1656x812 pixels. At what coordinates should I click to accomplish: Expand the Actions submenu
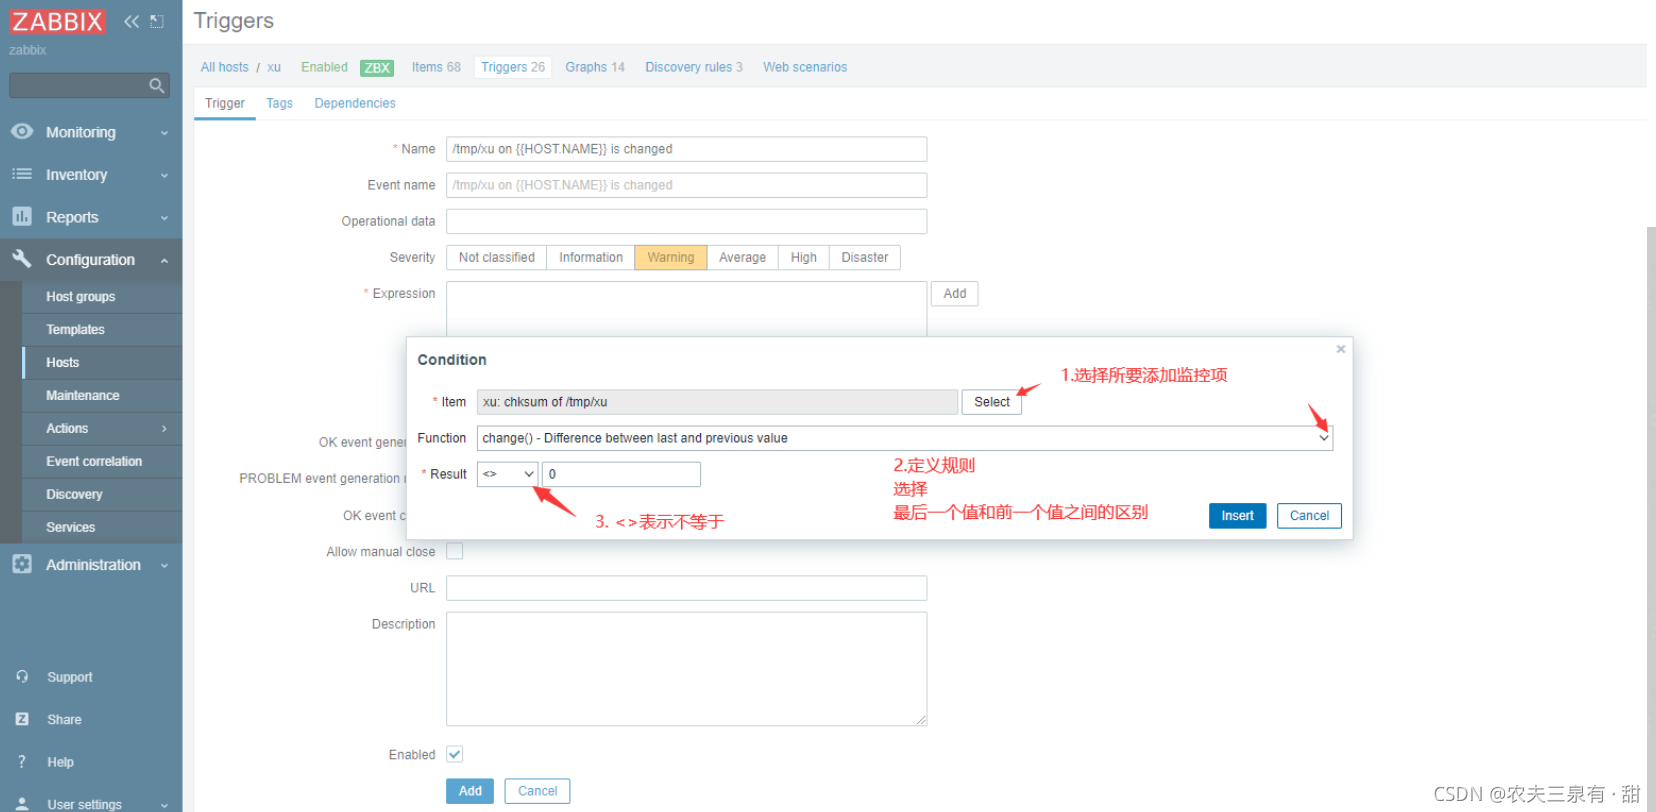click(x=164, y=428)
